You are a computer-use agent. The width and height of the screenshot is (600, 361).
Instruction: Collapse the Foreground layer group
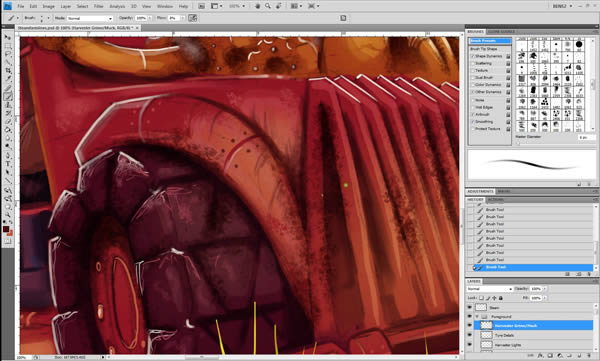(x=477, y=317)
